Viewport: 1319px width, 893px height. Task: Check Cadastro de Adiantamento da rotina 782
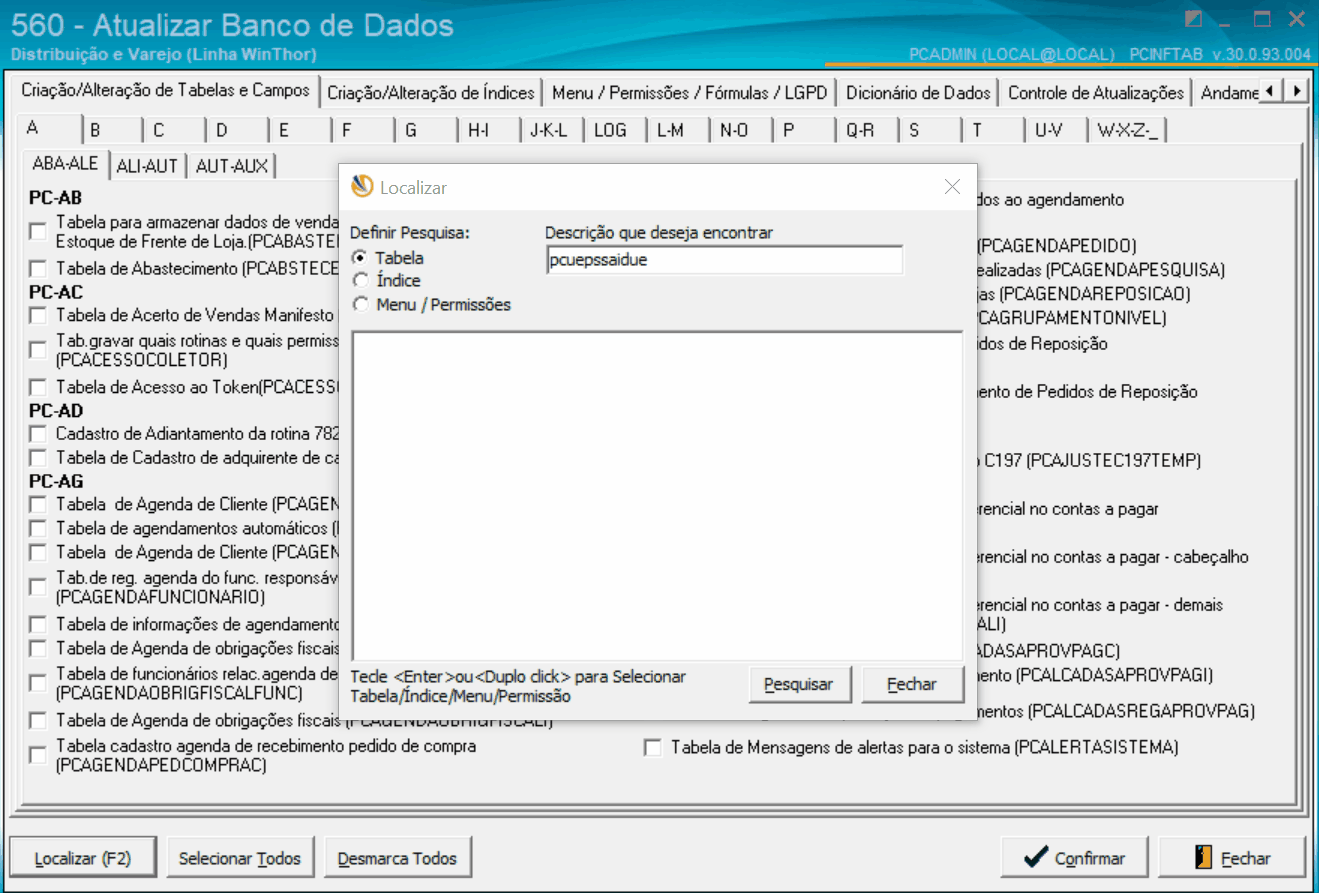(x=38, y=434)
